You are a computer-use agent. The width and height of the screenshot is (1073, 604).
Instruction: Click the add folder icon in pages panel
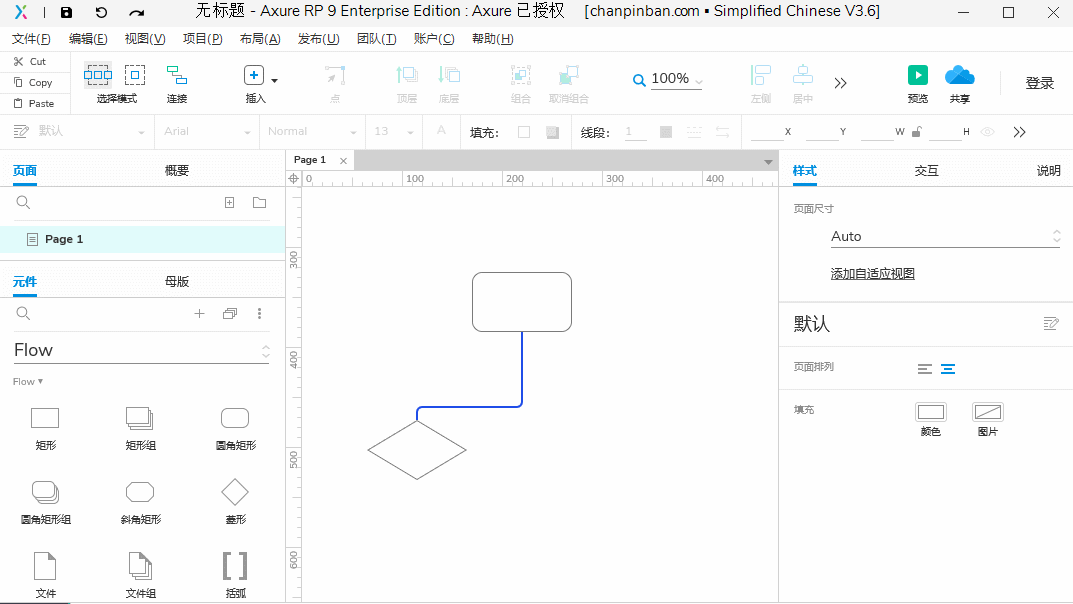pyautogui.click(x=259, y=203)
